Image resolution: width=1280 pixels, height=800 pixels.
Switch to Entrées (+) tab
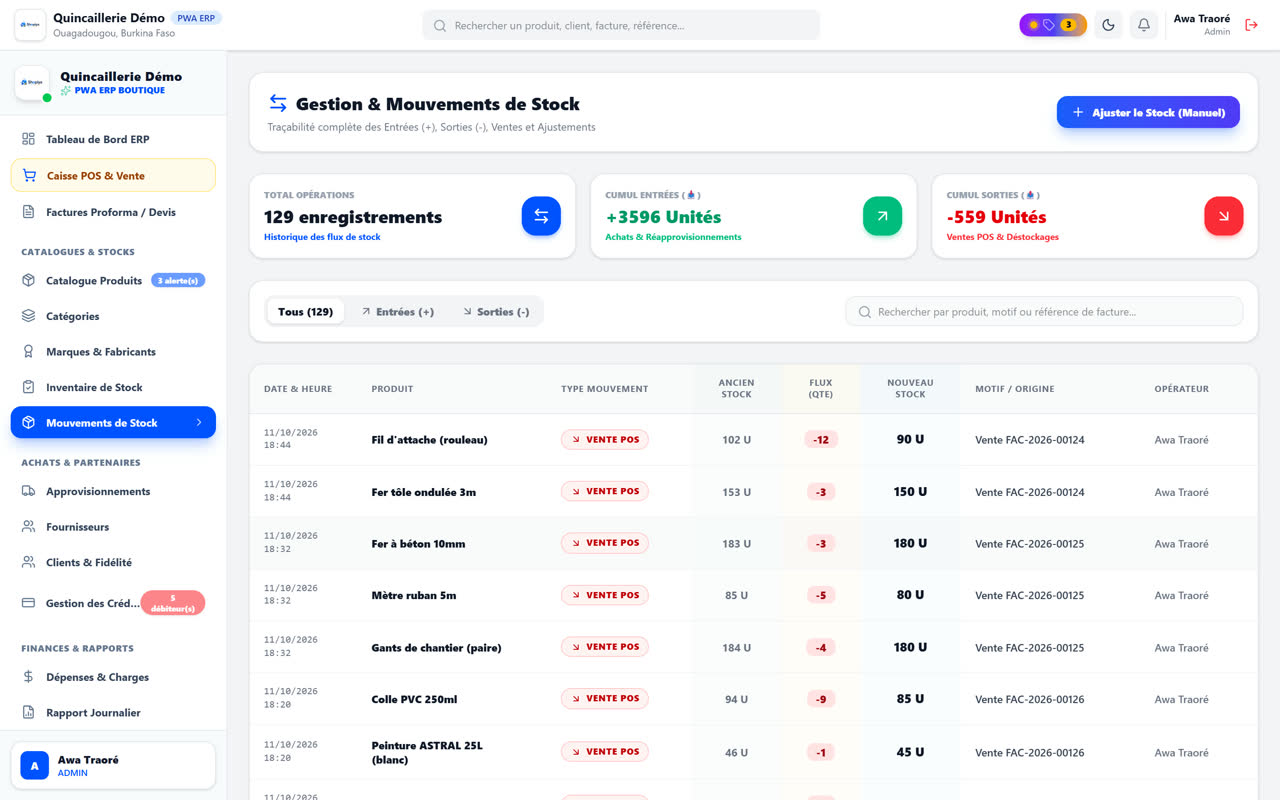point(398,312)
